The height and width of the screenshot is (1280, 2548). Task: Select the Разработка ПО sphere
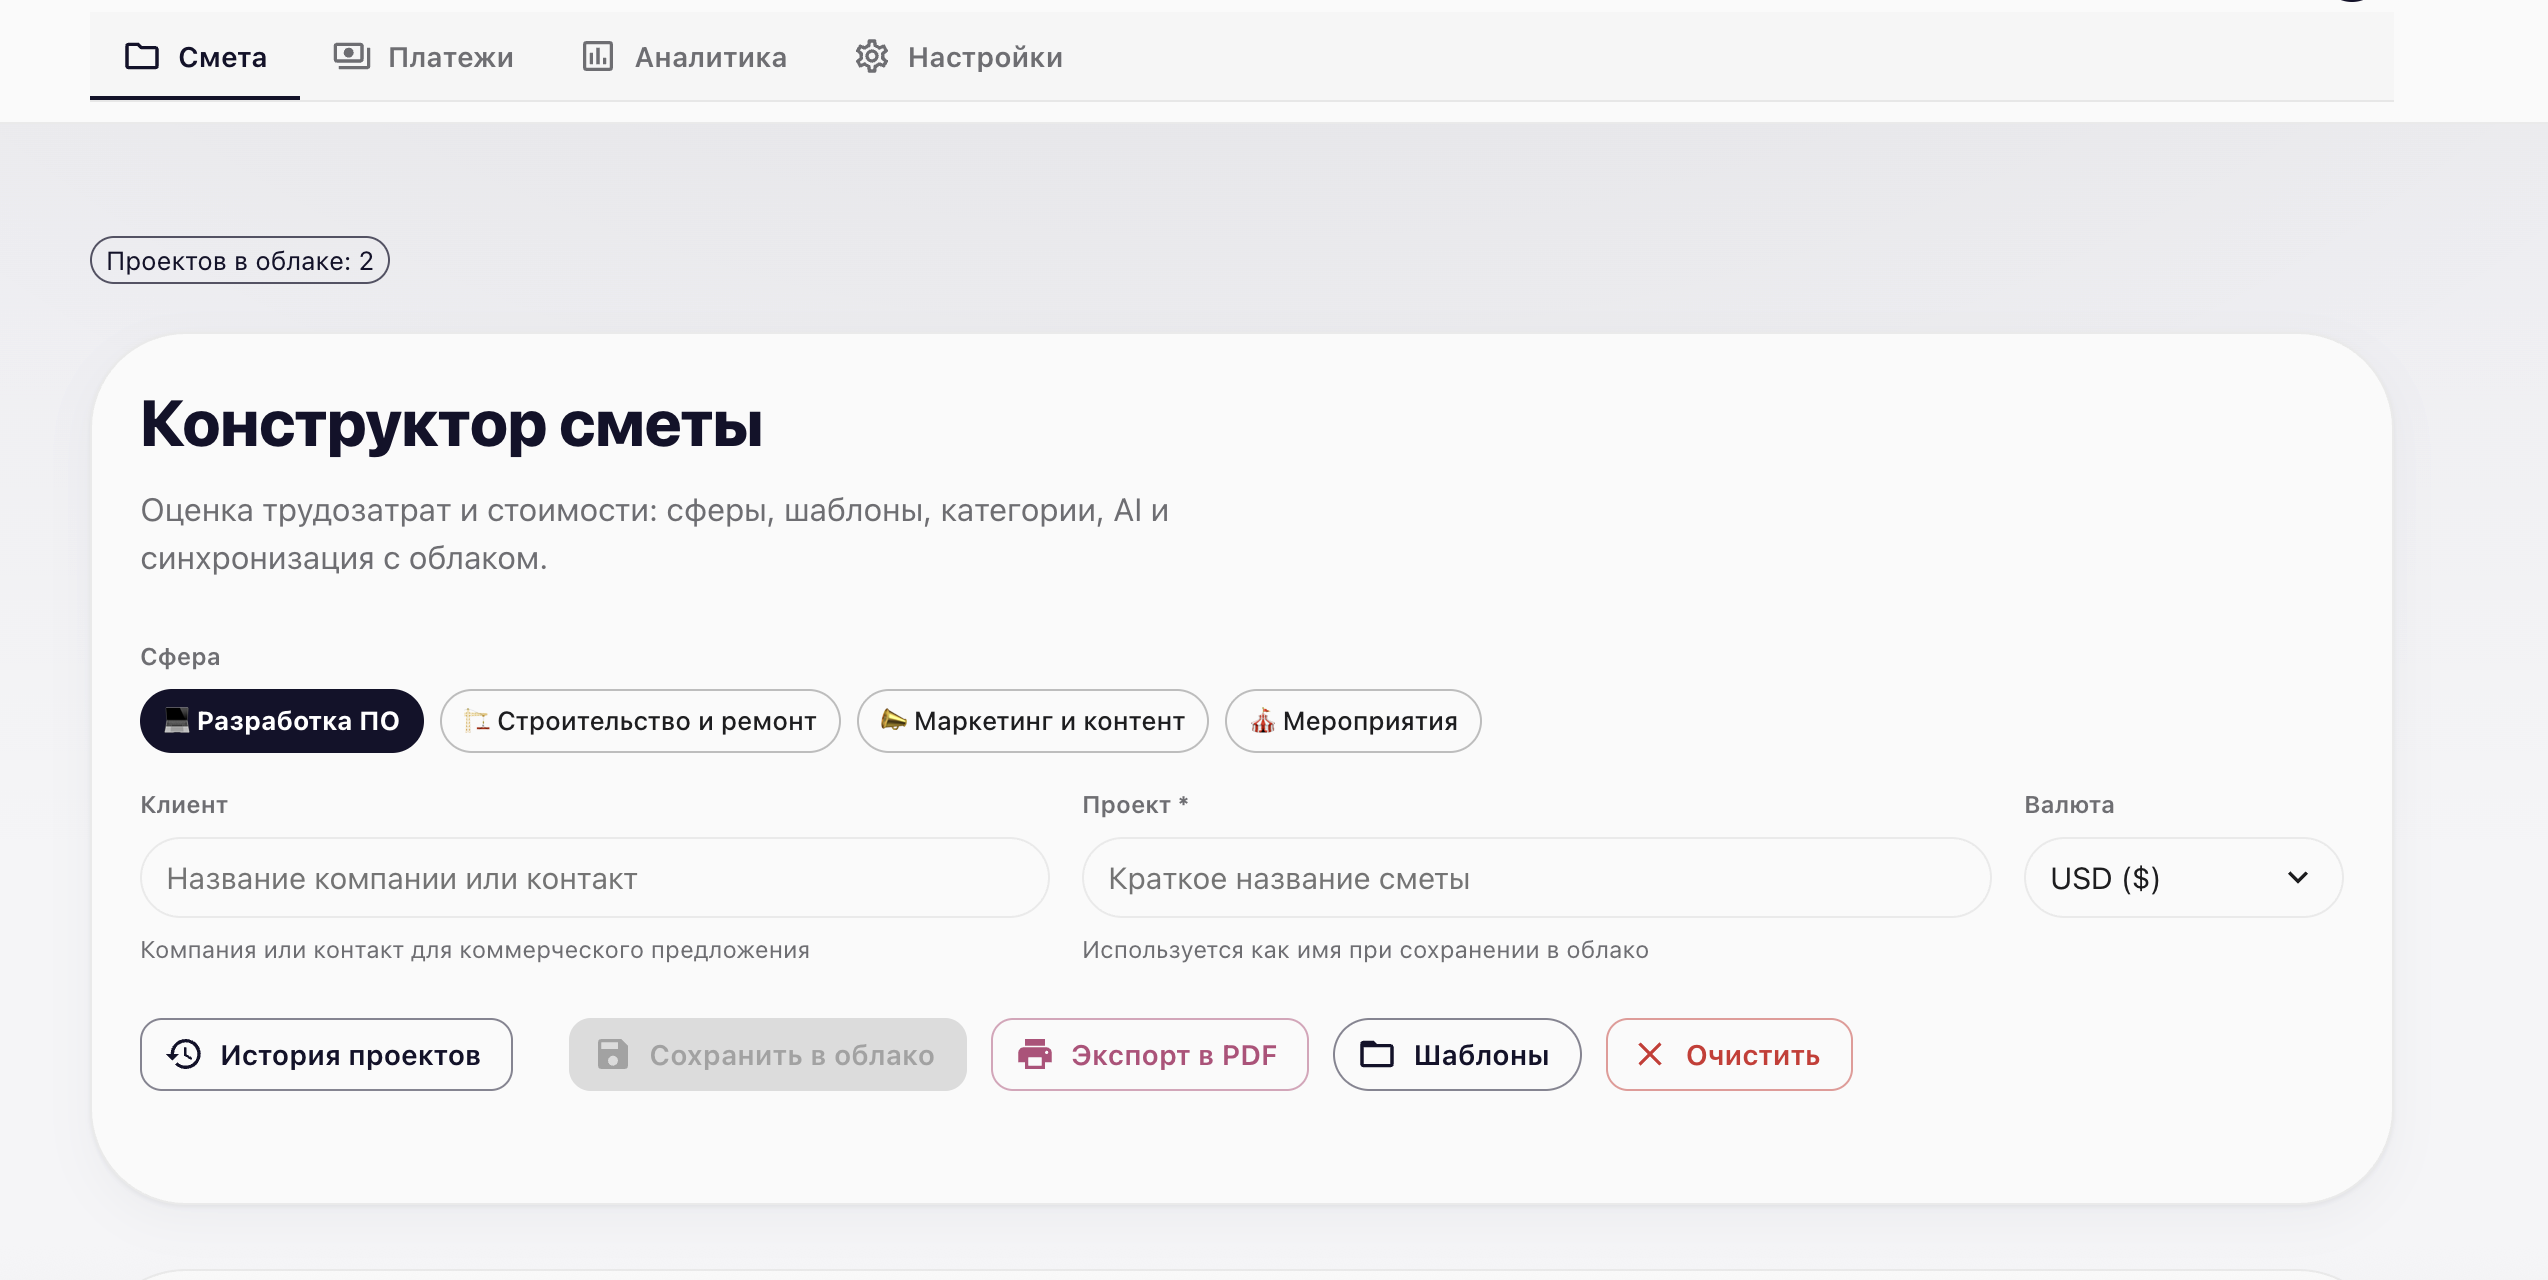[x=282, y=721]
